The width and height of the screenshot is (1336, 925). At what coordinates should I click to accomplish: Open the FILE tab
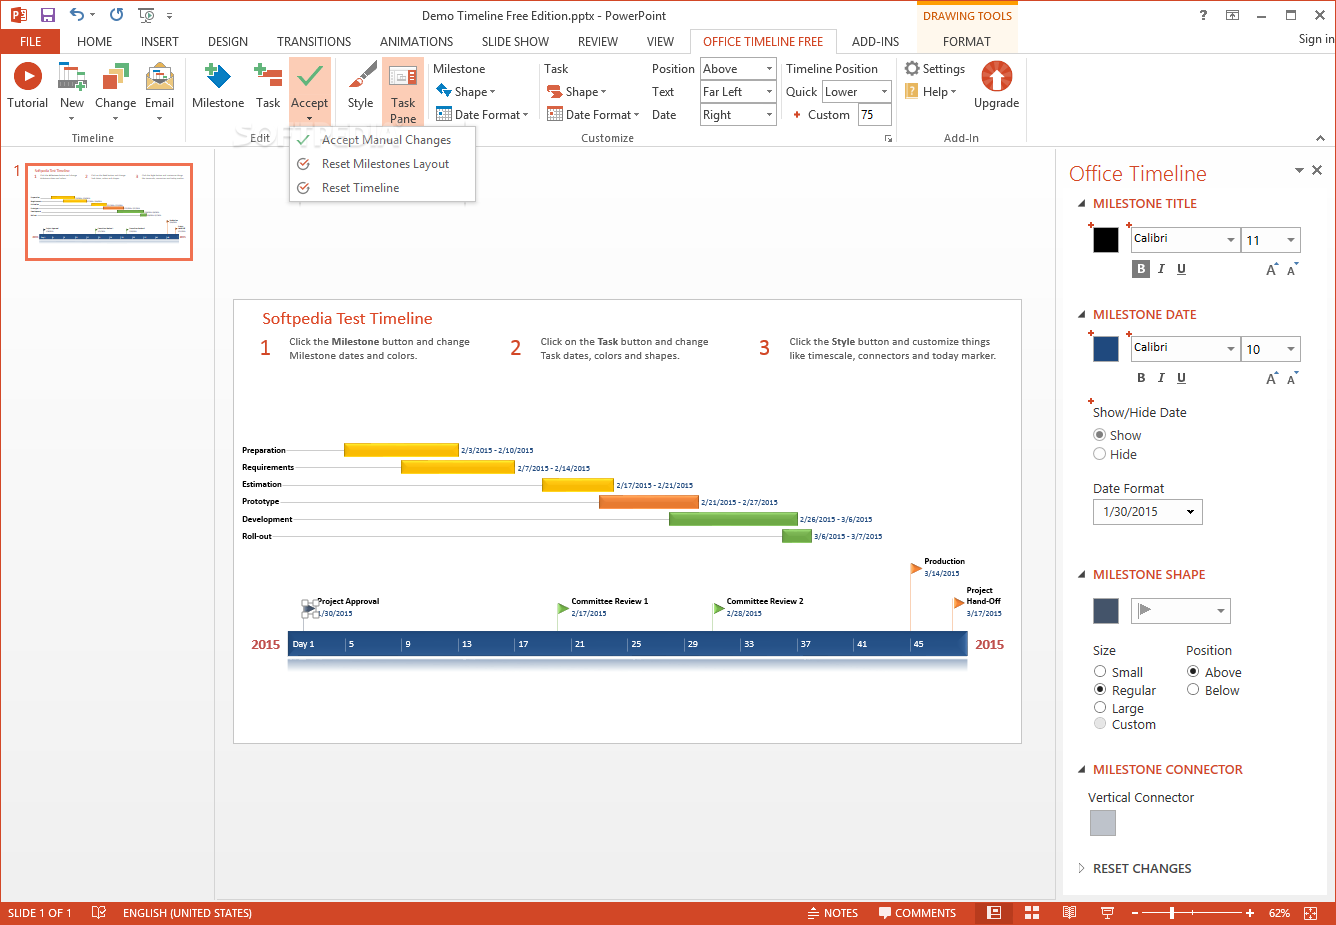pos(31,42)
